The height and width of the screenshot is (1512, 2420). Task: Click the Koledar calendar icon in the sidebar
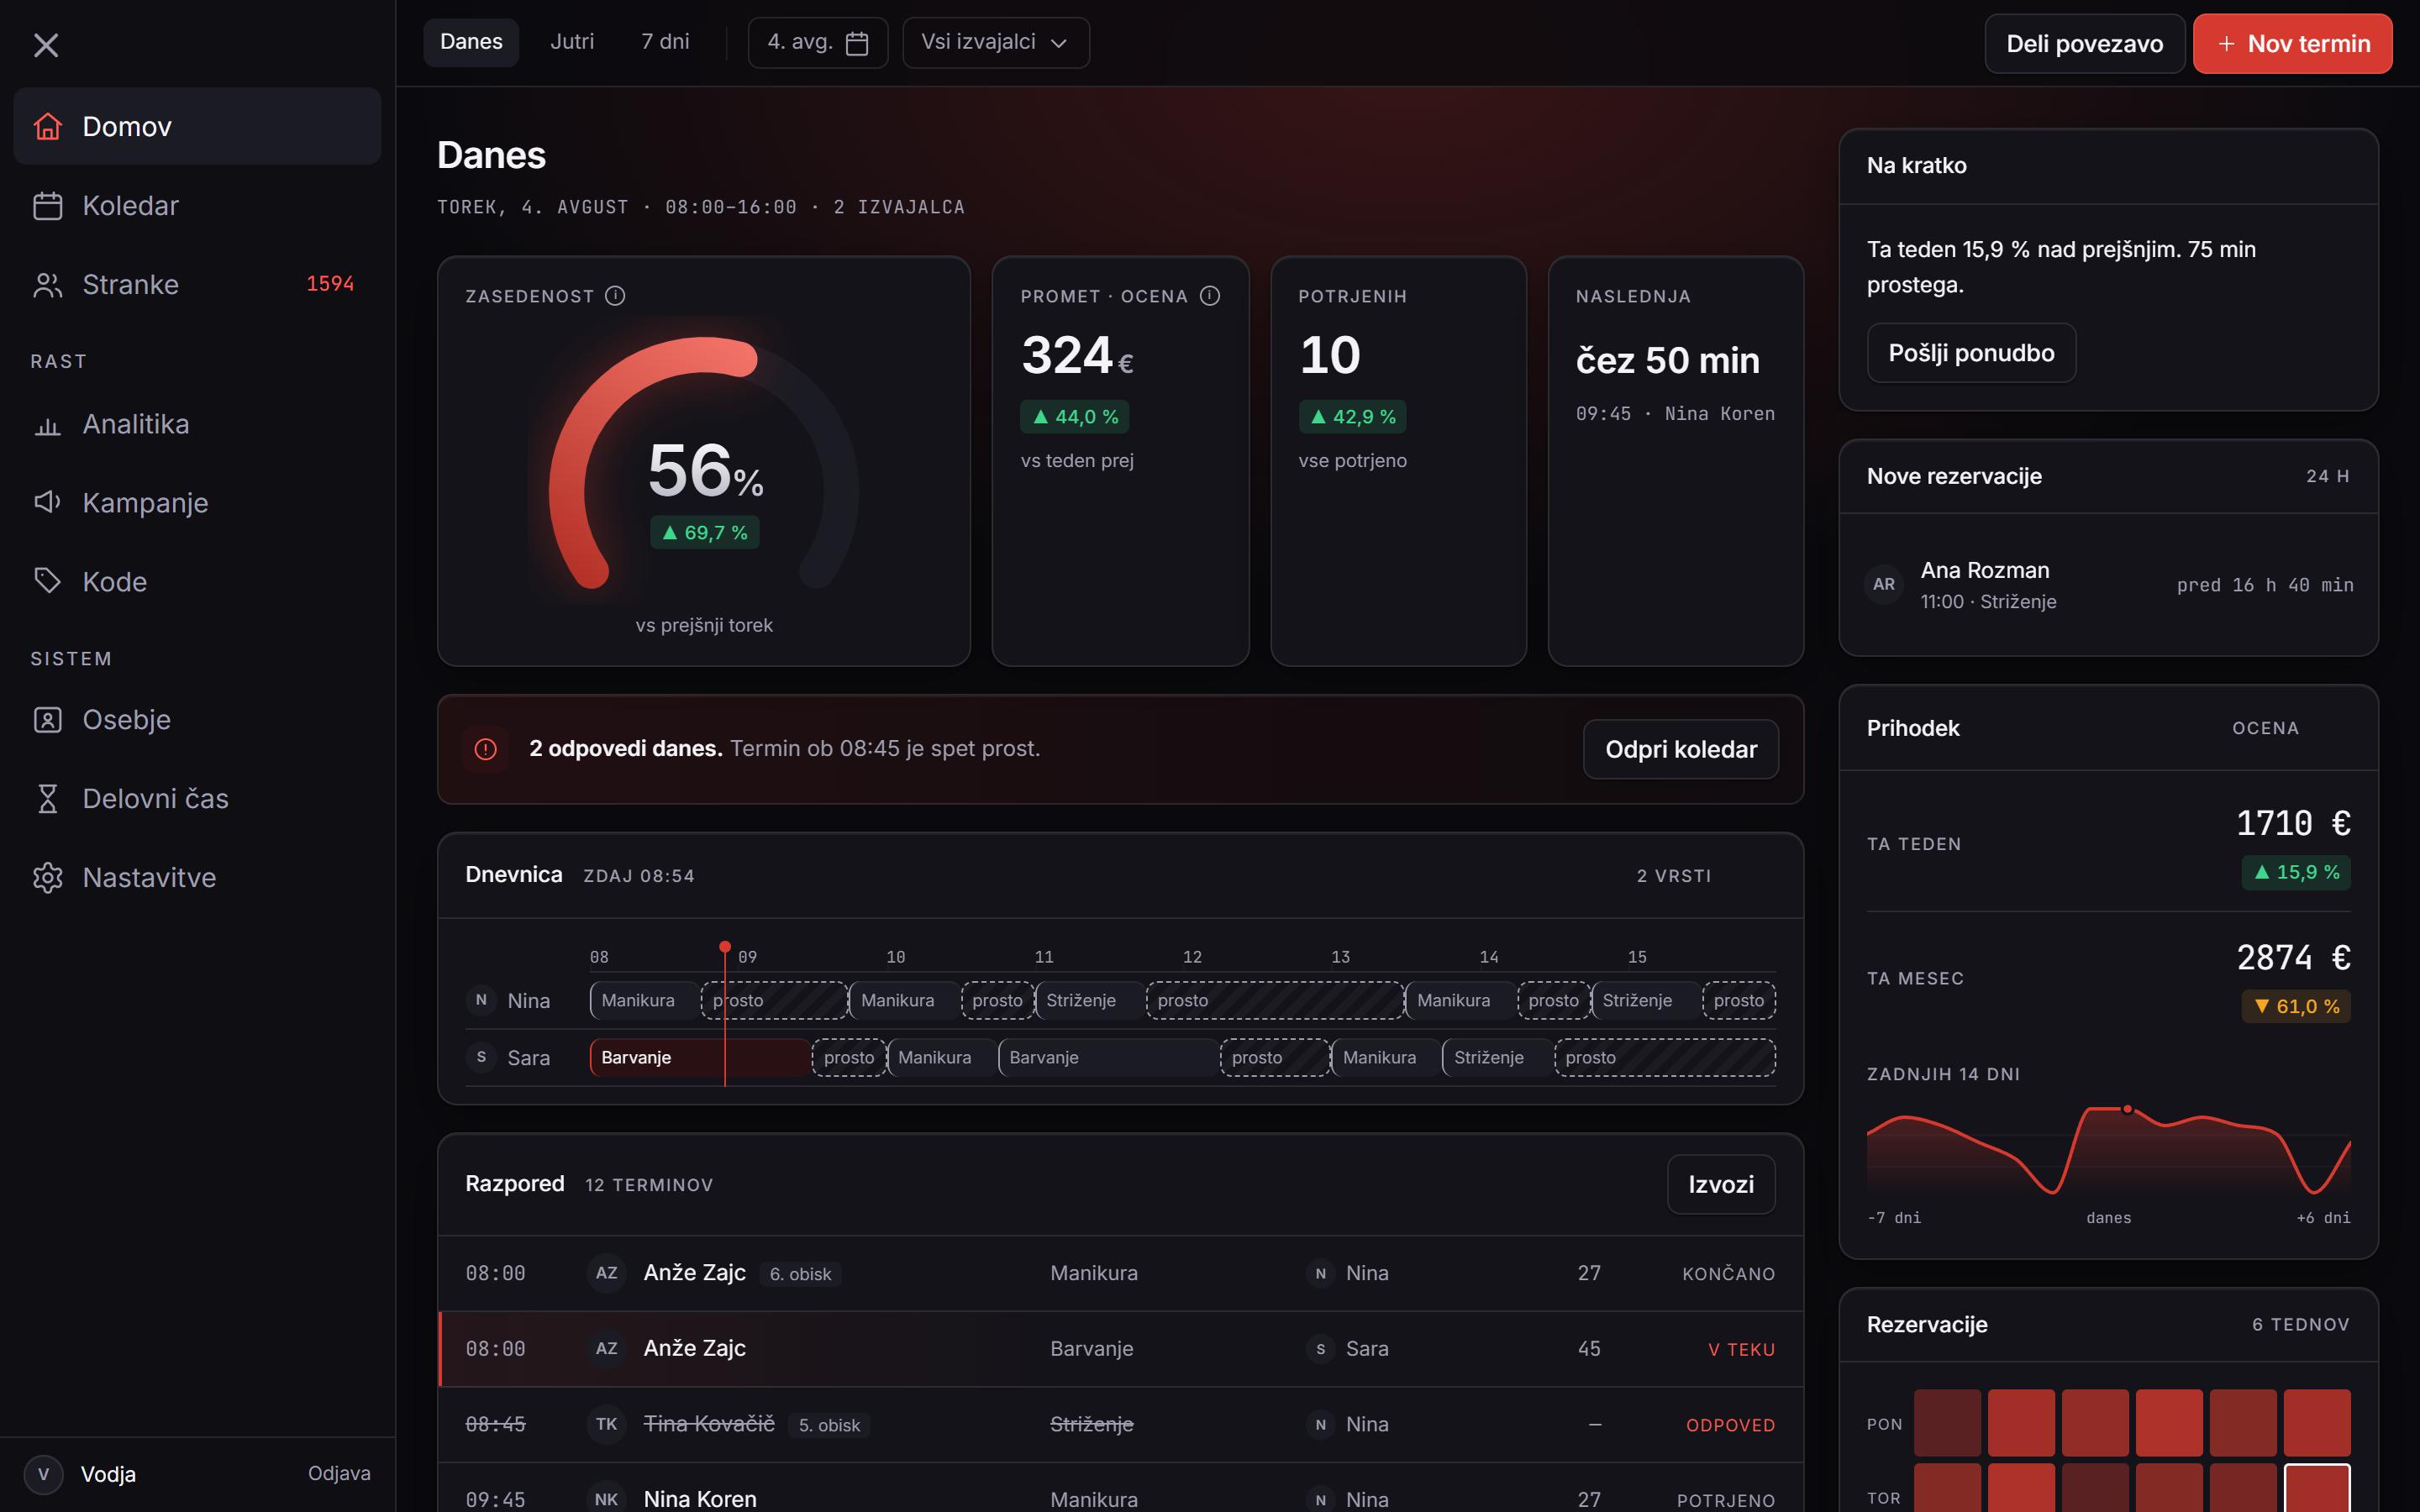point(47,205)
